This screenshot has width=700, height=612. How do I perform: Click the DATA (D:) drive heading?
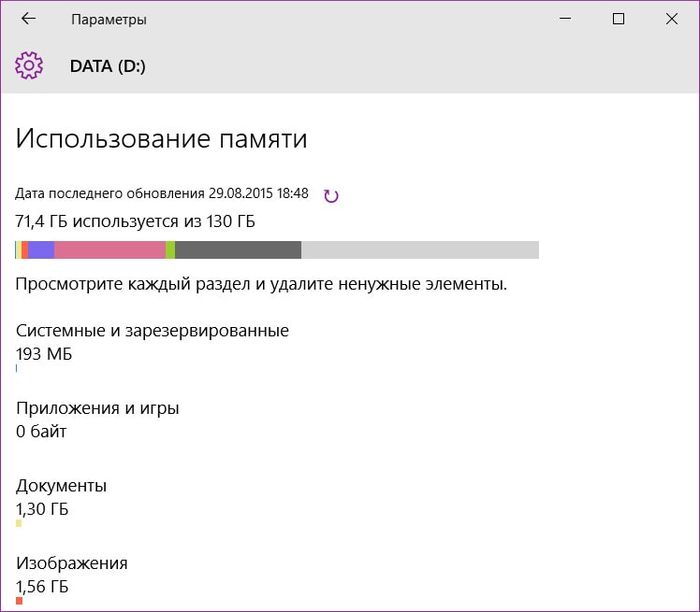(x=108, y=67)
